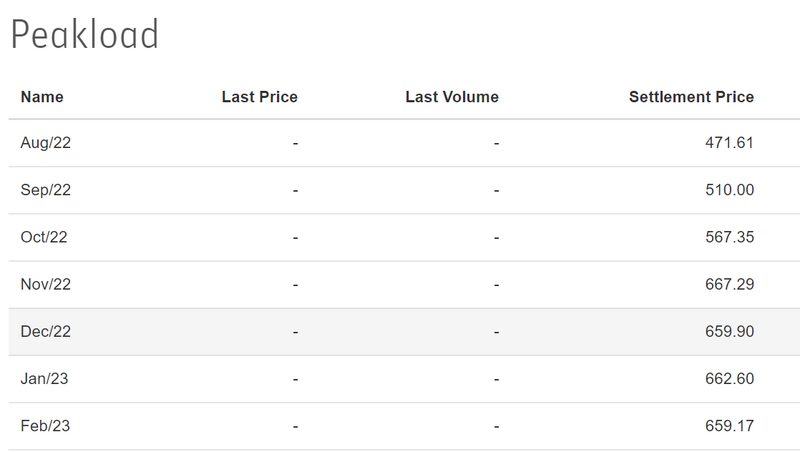Viewport: 800px width, 452px height.
Task: Select settlement price 510.00
Action: click(x=729, y=190)
